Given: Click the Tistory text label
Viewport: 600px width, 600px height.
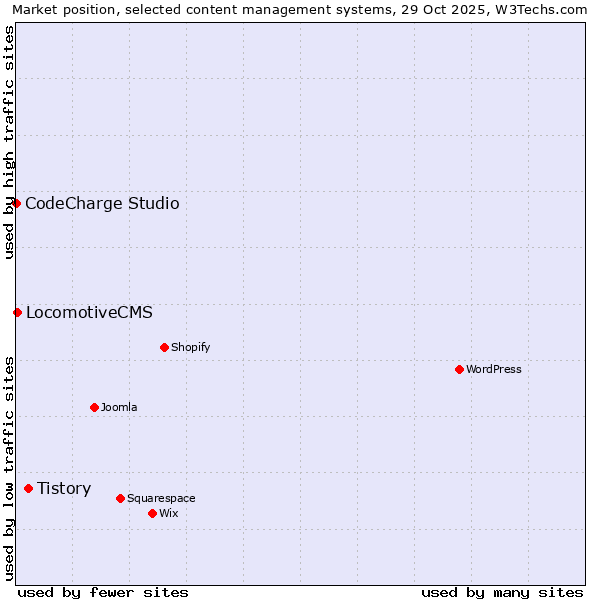Looking at the screenshot, I should pos(64,489).
